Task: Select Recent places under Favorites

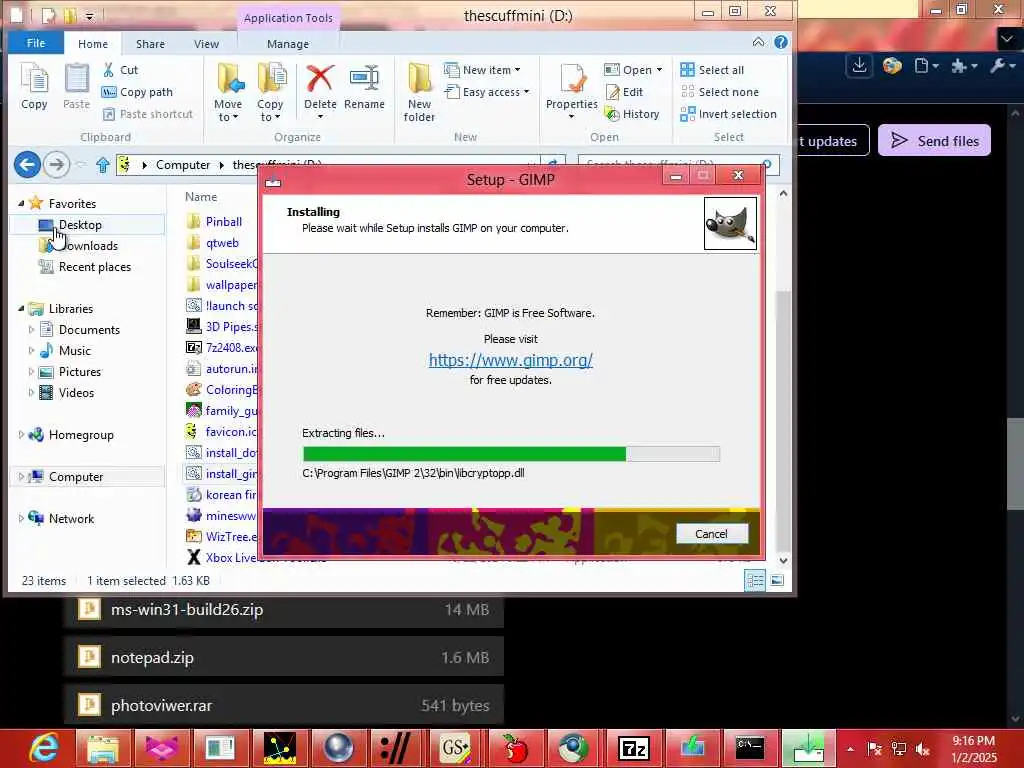Action: [x=95, y=267]
